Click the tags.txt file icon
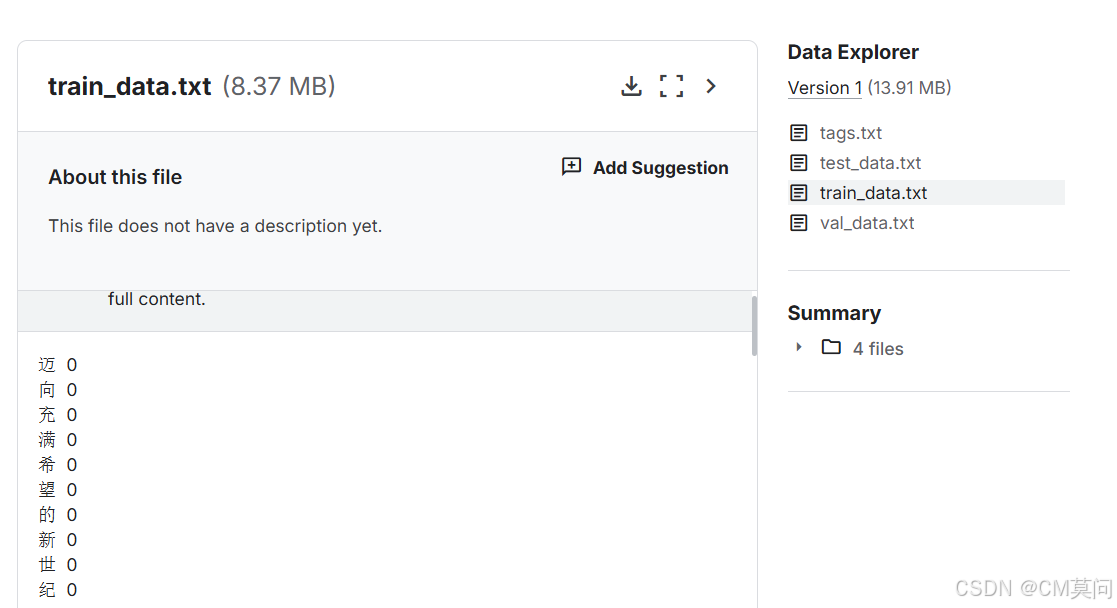This screenshot has width=1117, height=608. click(799, 133)
